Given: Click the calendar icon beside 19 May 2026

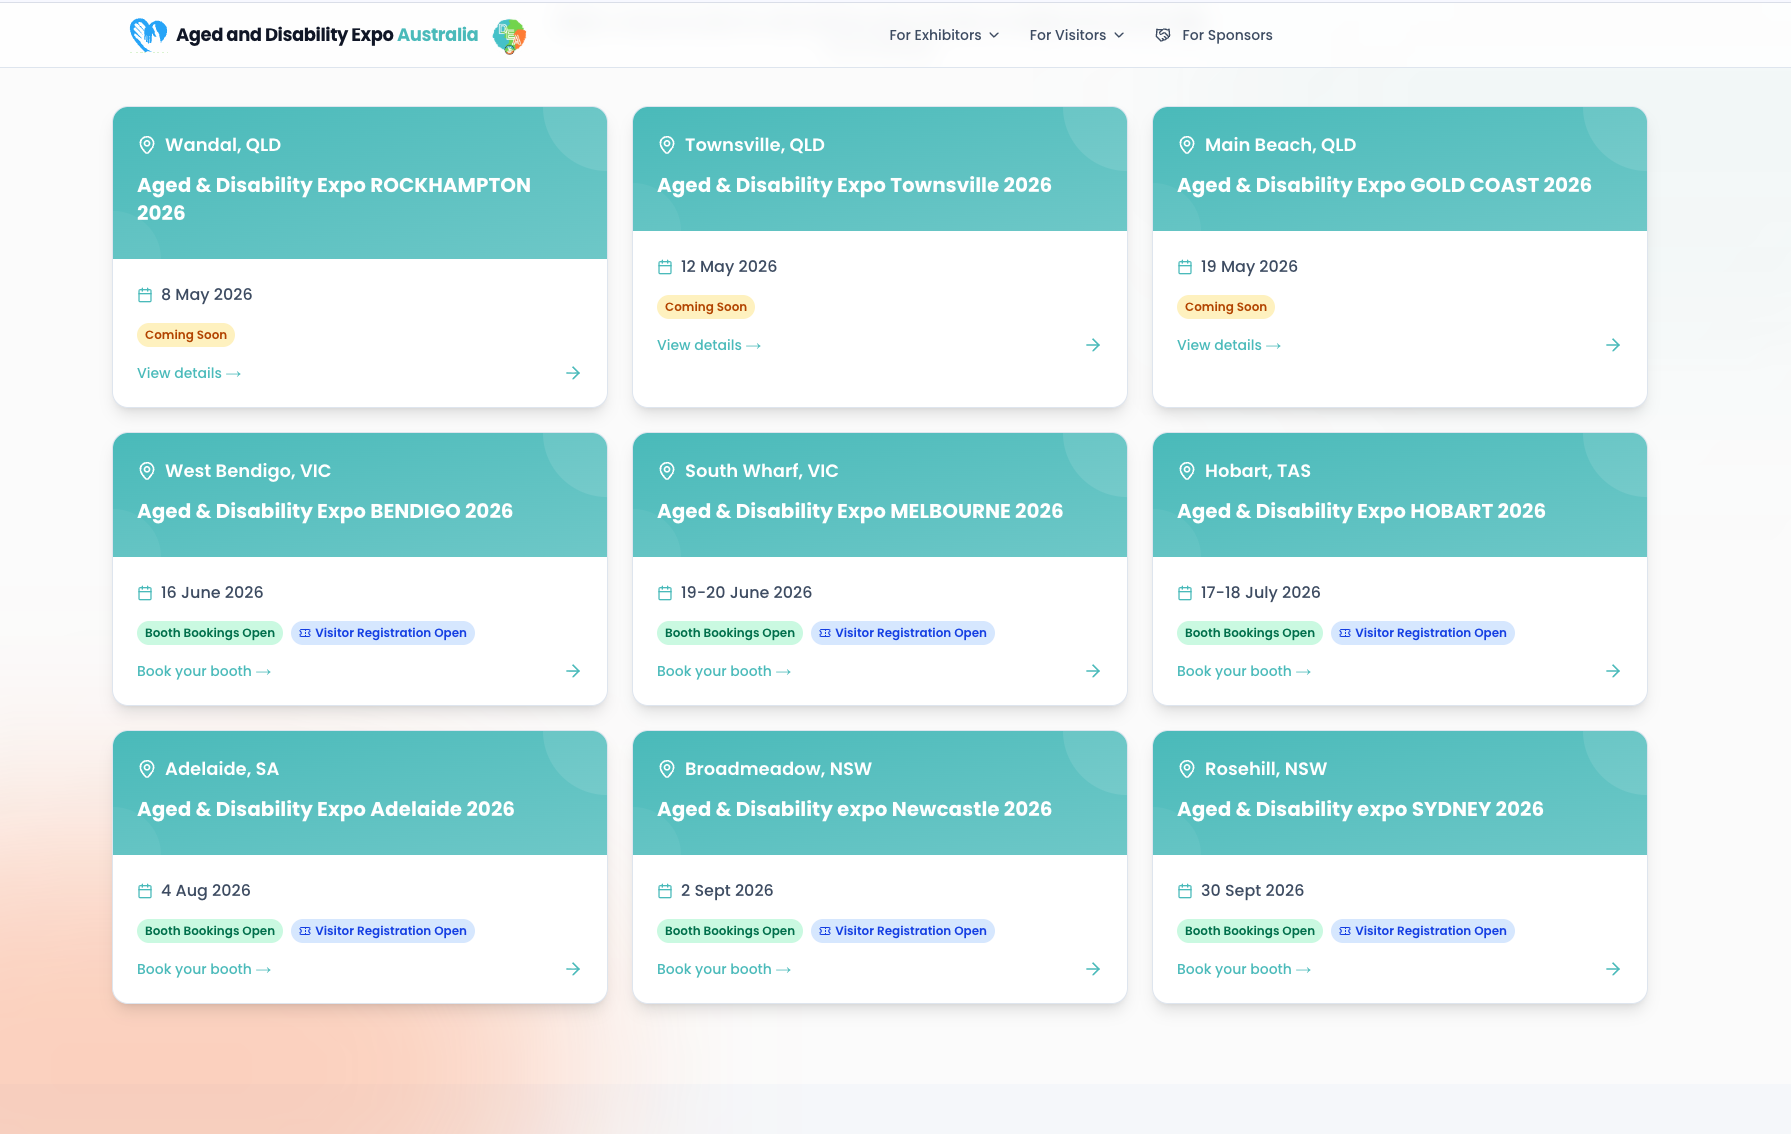Looking at the screenshot, I should [x=1185, y=267].
